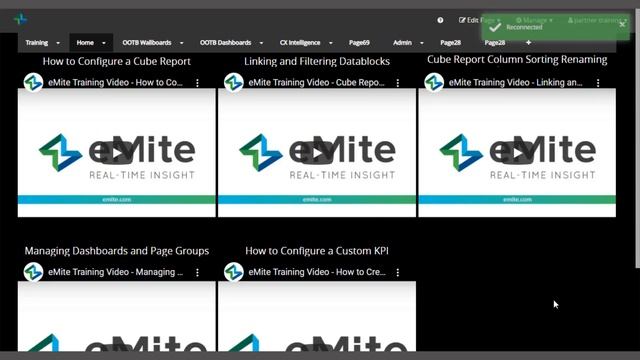The width and height of the screenshot is (640, 360).
Task: Open the Admin tab
Action: pyautogui.click(x=402, y=42)
